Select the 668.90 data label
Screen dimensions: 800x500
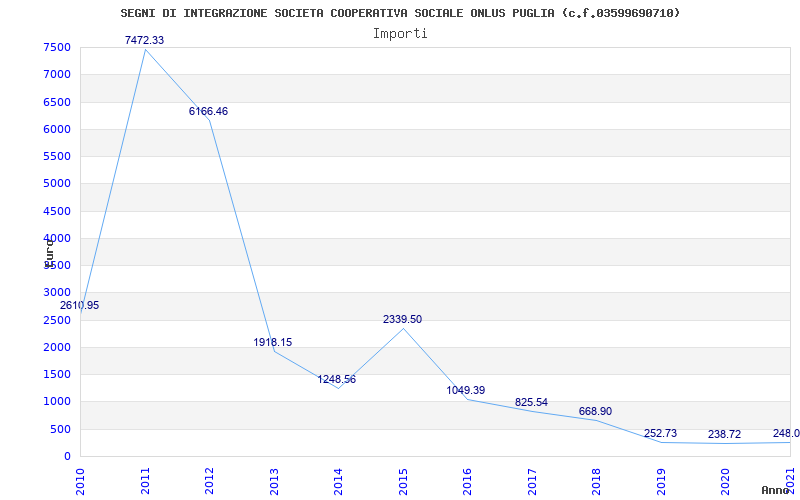click(x=595, y=411)
